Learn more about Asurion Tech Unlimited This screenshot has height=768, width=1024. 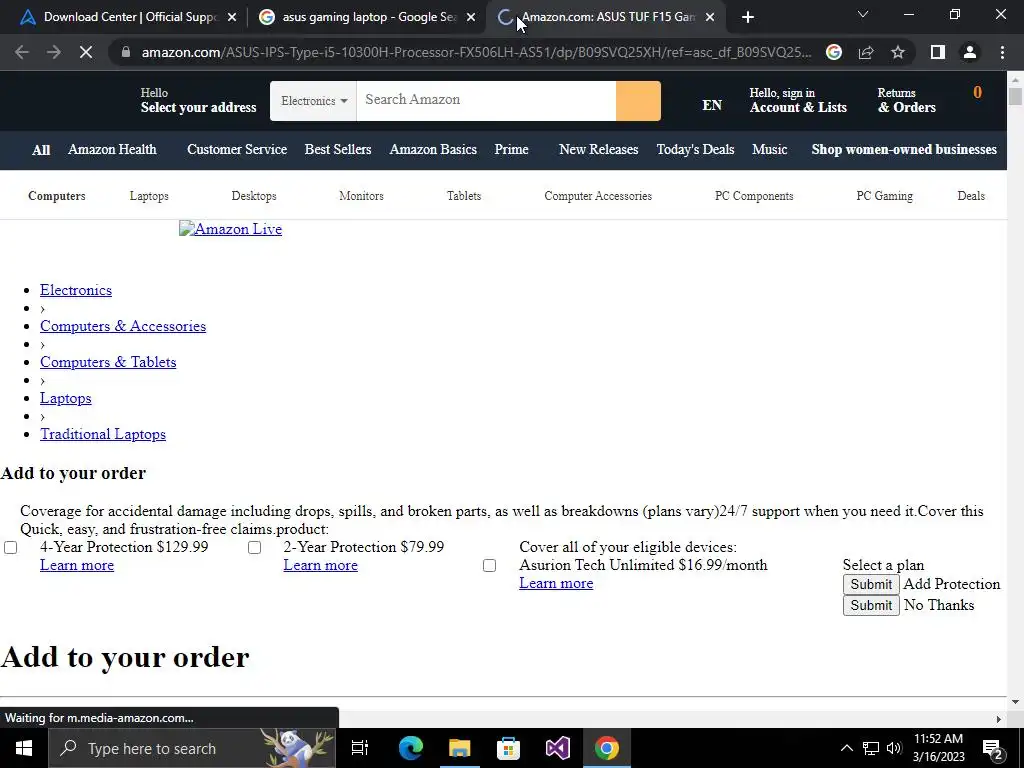pos(556,583)
